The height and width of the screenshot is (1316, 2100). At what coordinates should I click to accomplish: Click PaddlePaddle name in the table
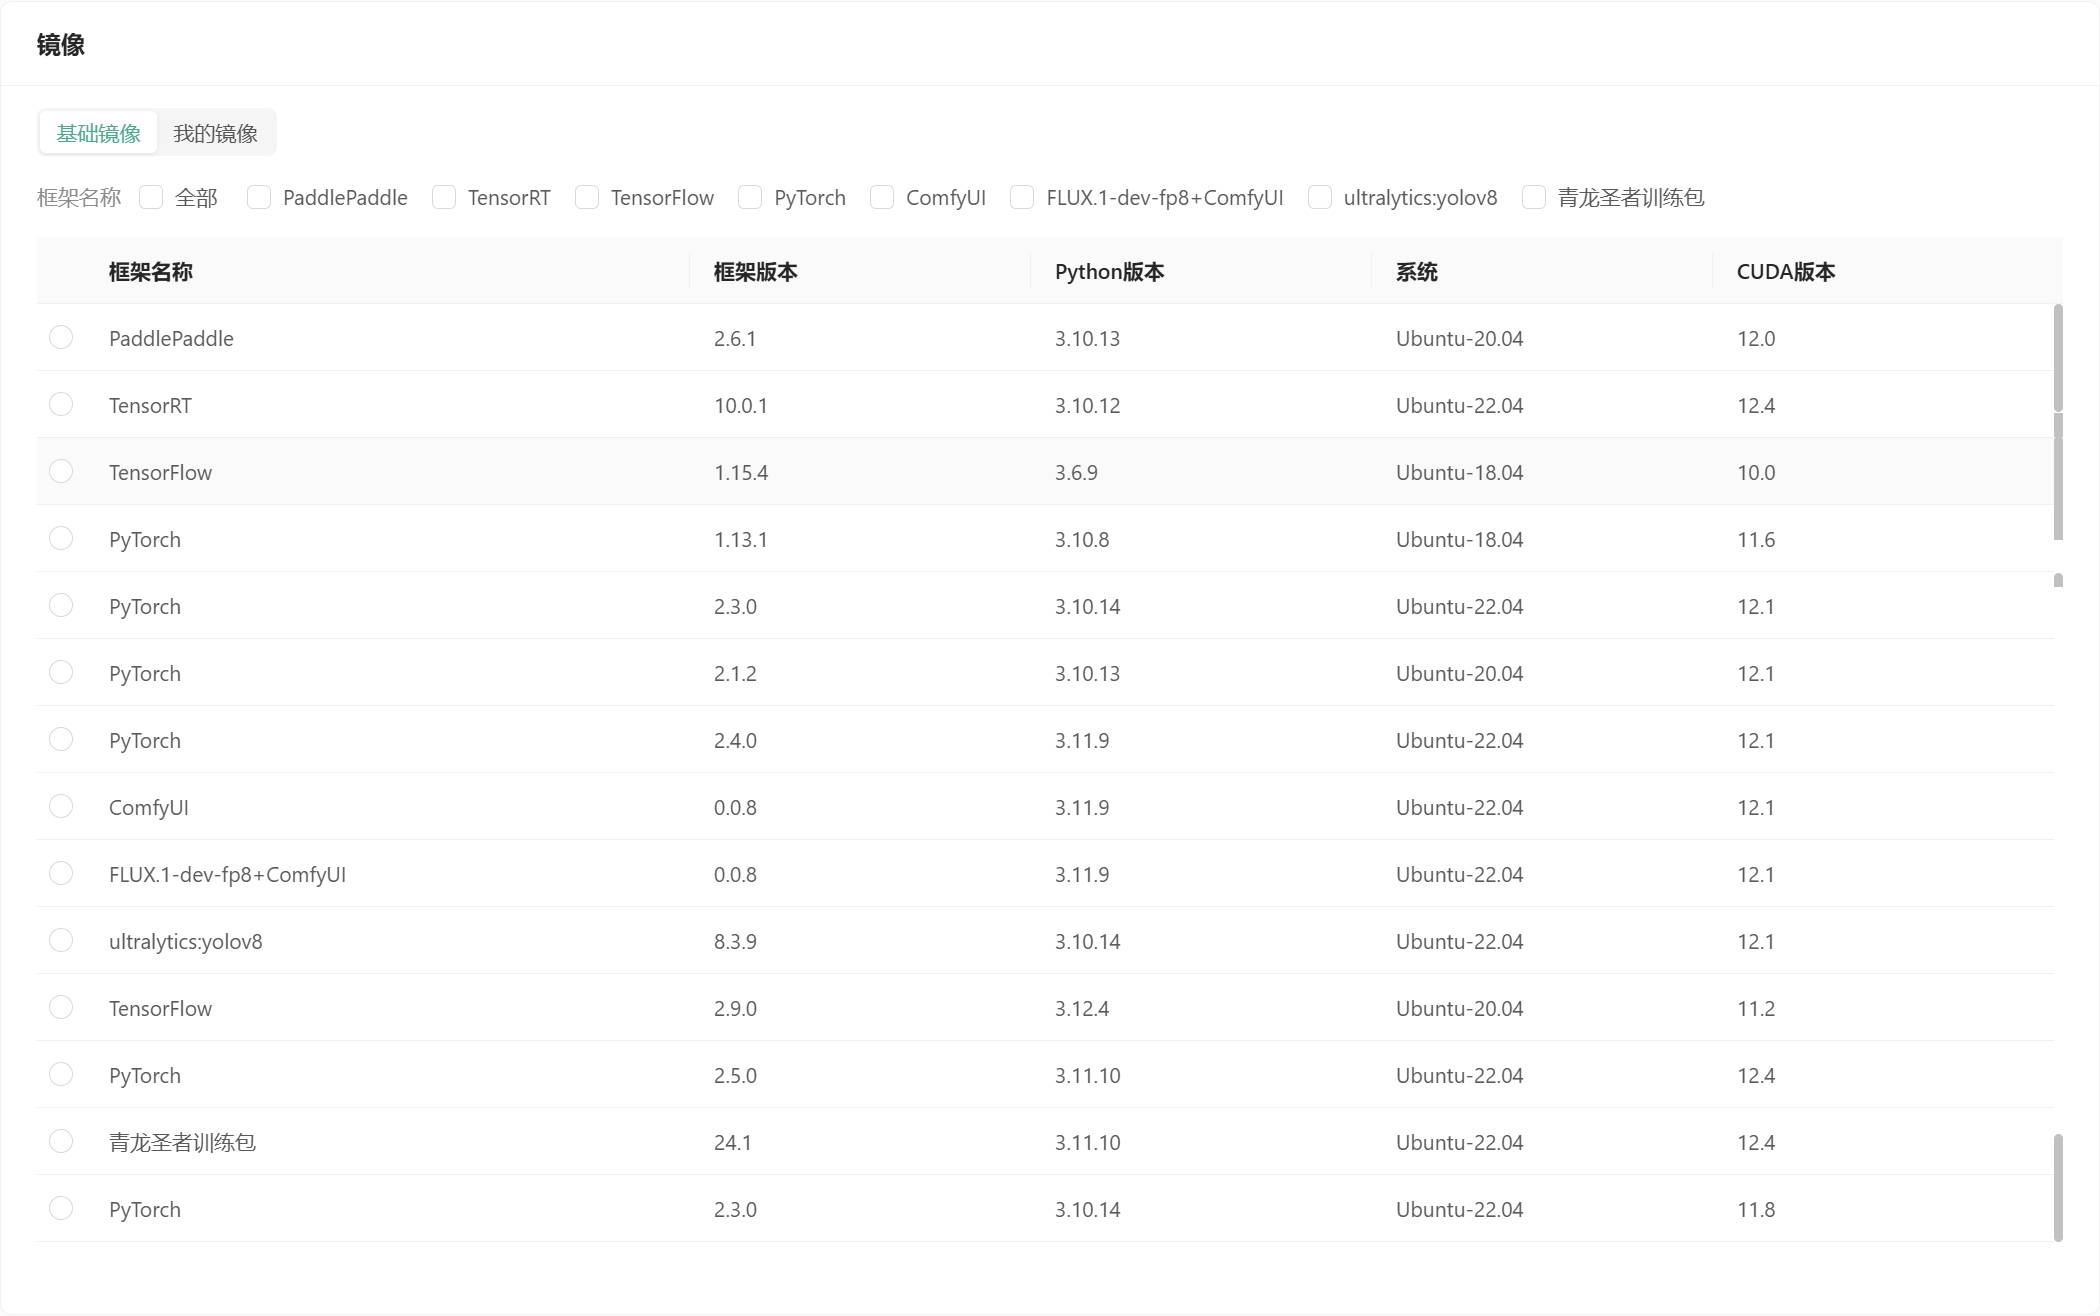pyautogui.click(x=171, y=339)
